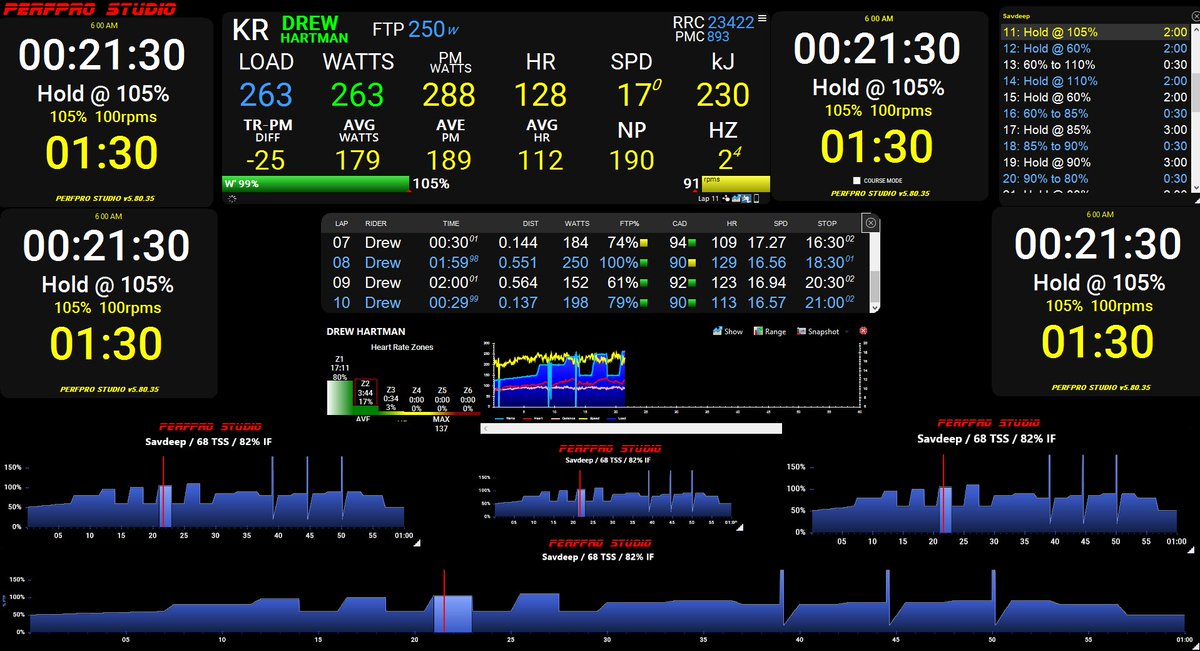Select interval 13: 60% to 110%
Screen dimensions: 1200x651
tap(1094, 65)
